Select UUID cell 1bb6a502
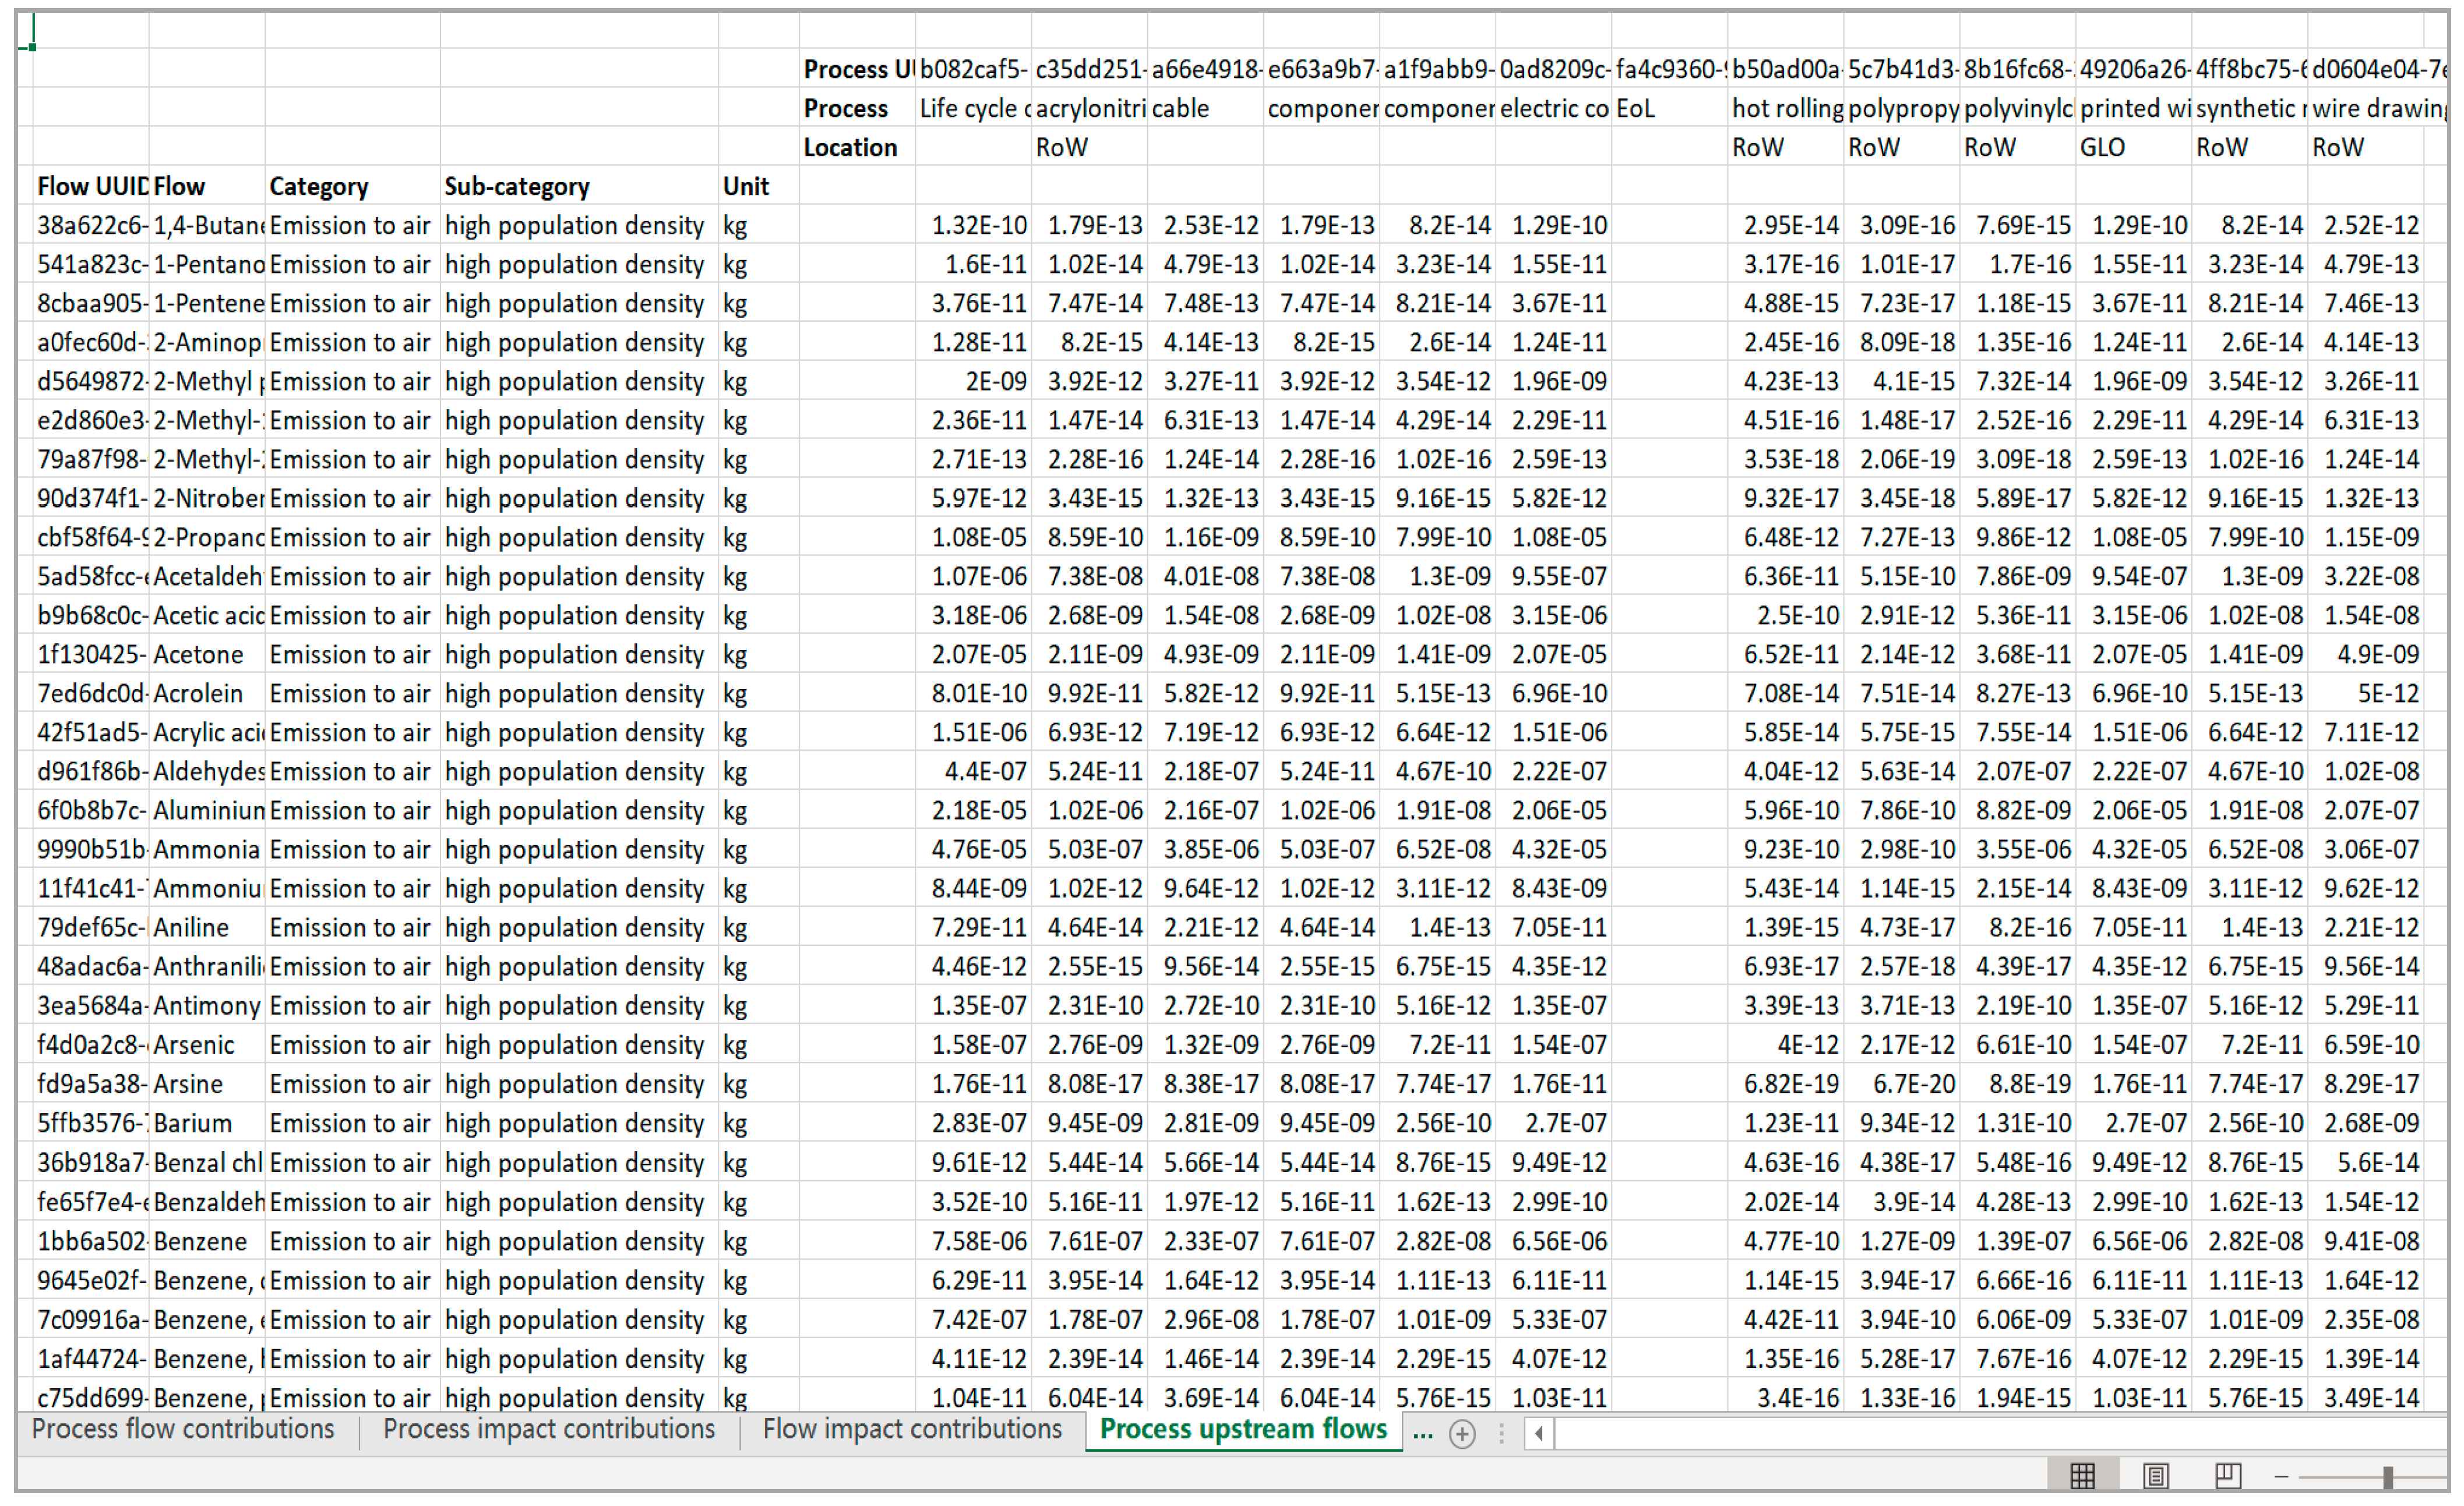 click(91, 1241)
